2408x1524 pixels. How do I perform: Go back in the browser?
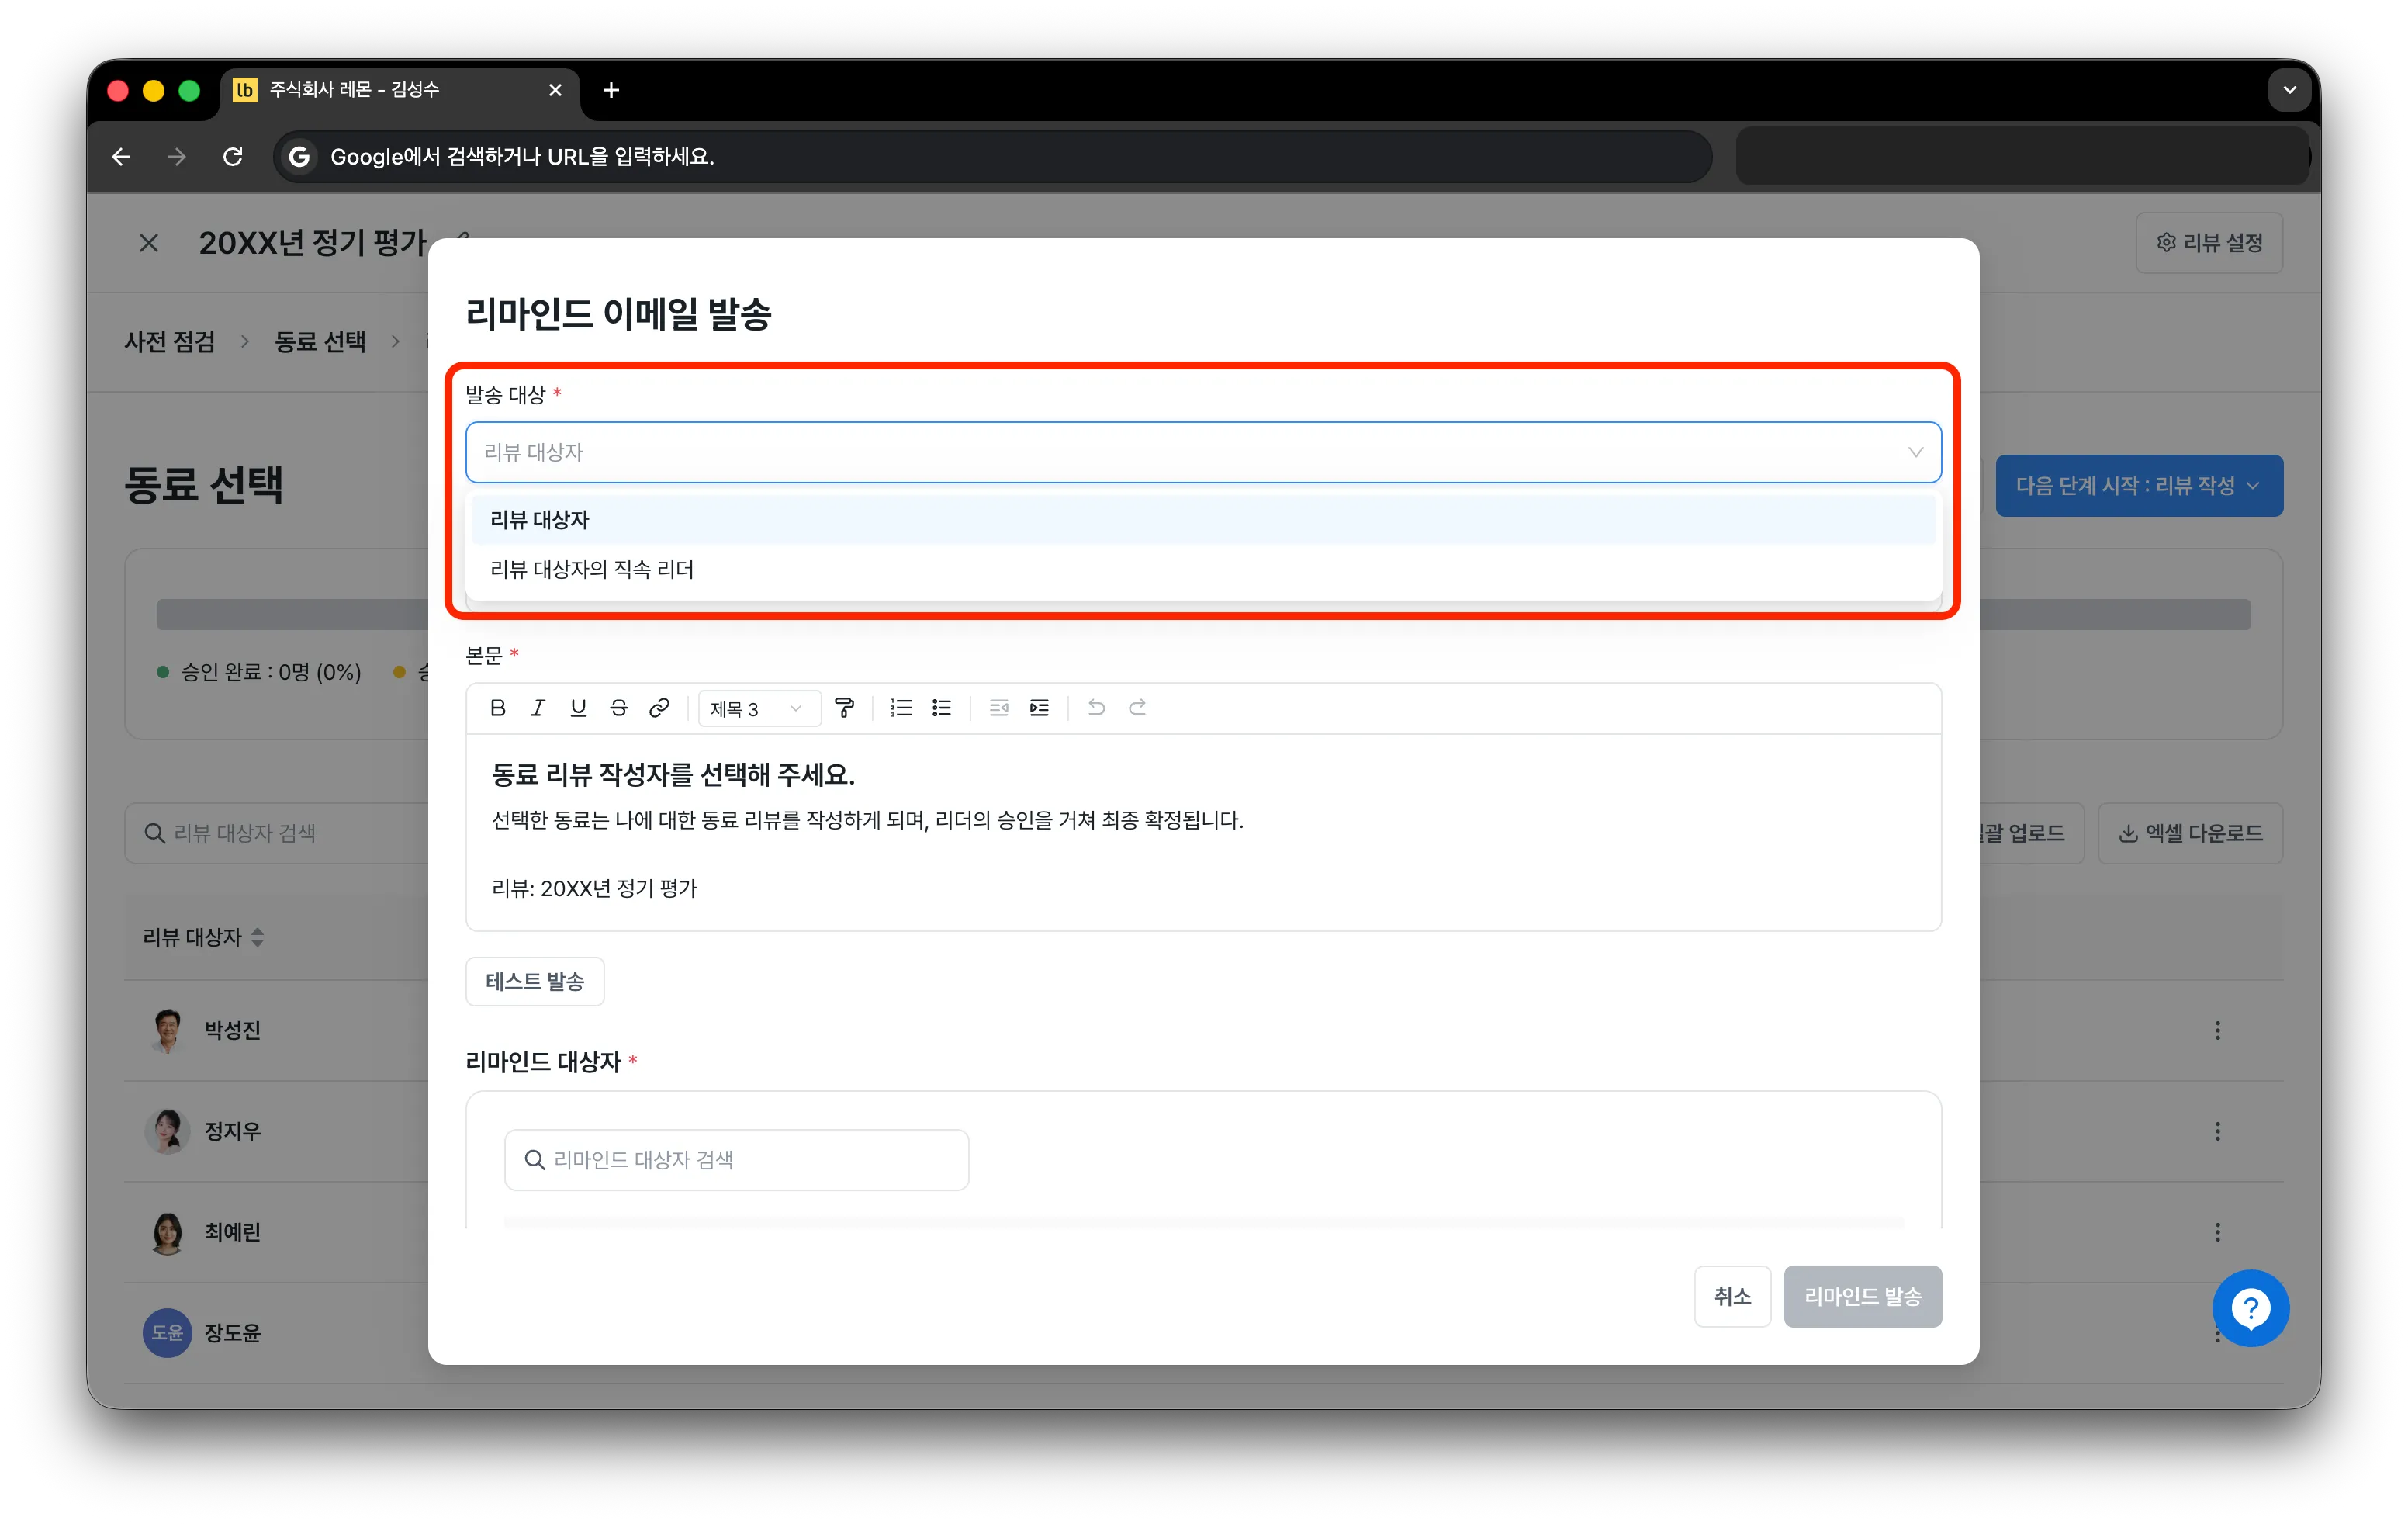point(121,157)
